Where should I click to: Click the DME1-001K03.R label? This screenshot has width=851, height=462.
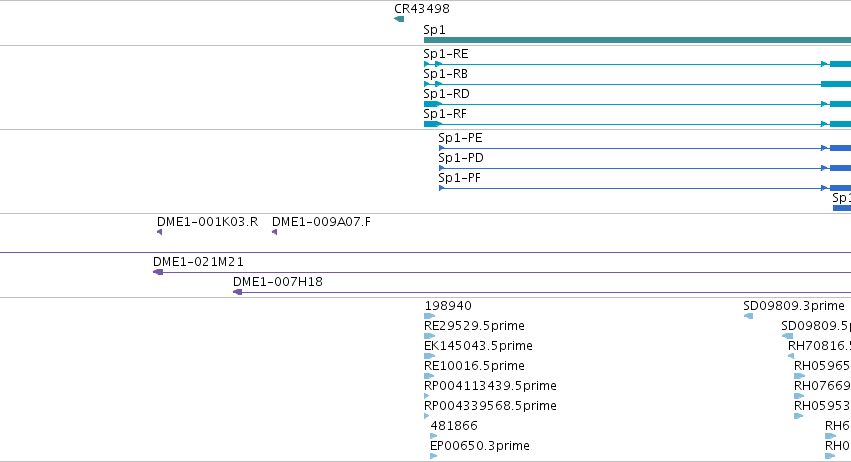tap(207, 222)
